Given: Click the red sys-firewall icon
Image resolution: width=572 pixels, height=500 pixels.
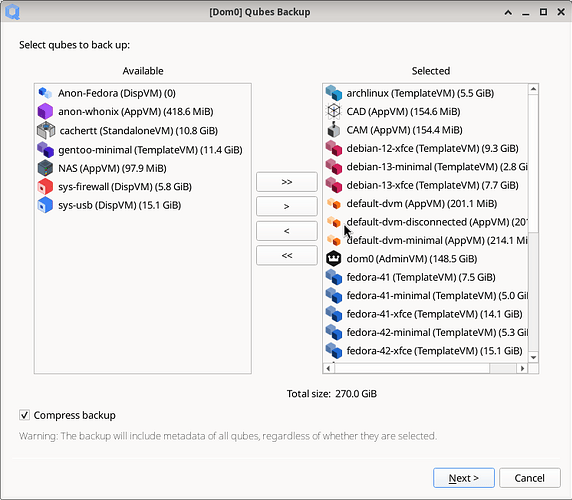Looking at the screenshot, I should click(45, 187).
